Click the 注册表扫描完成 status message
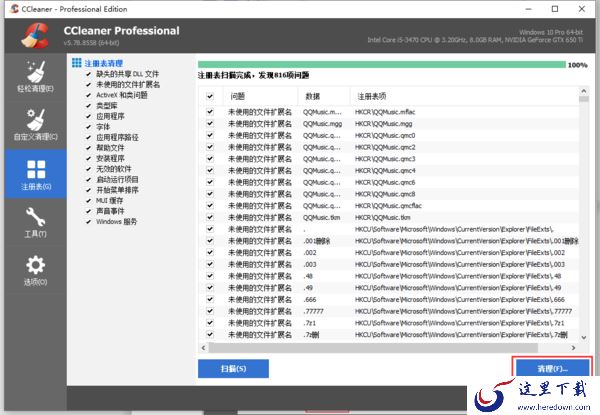 point(253,75)
